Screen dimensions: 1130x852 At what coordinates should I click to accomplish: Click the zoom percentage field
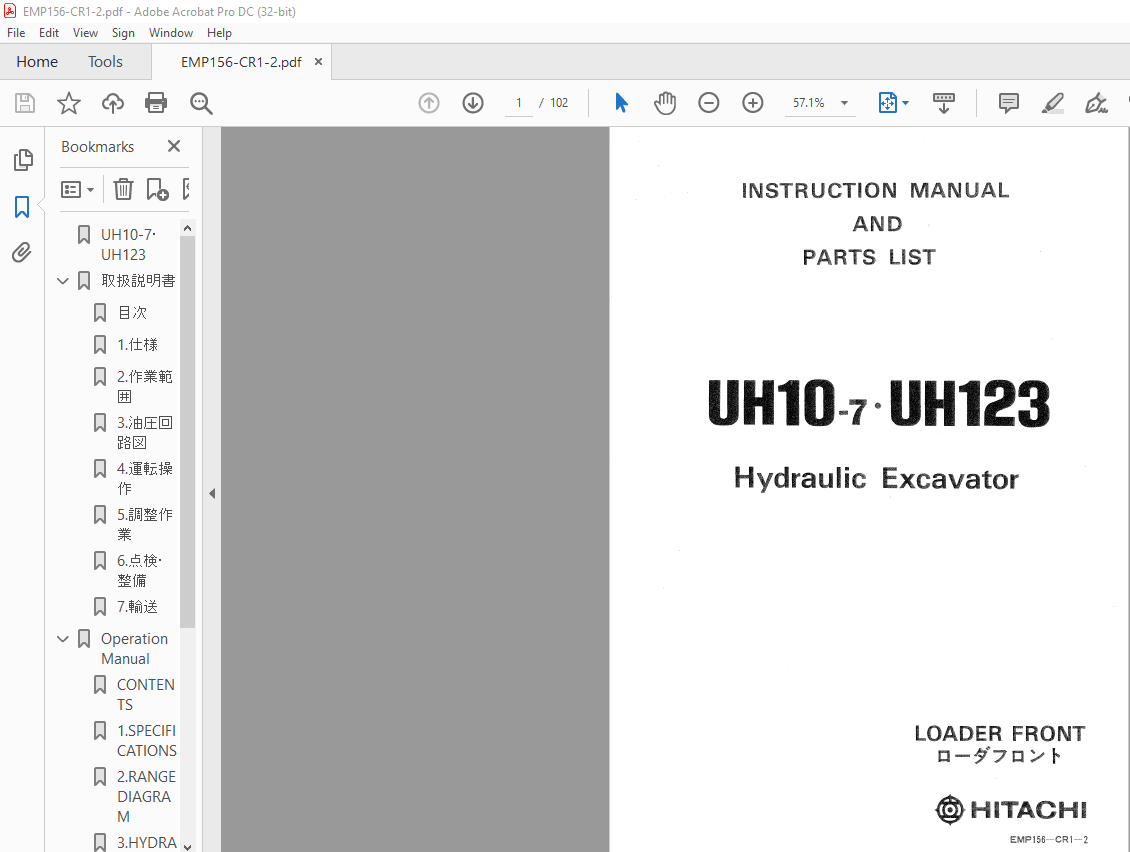coord(810,103)
